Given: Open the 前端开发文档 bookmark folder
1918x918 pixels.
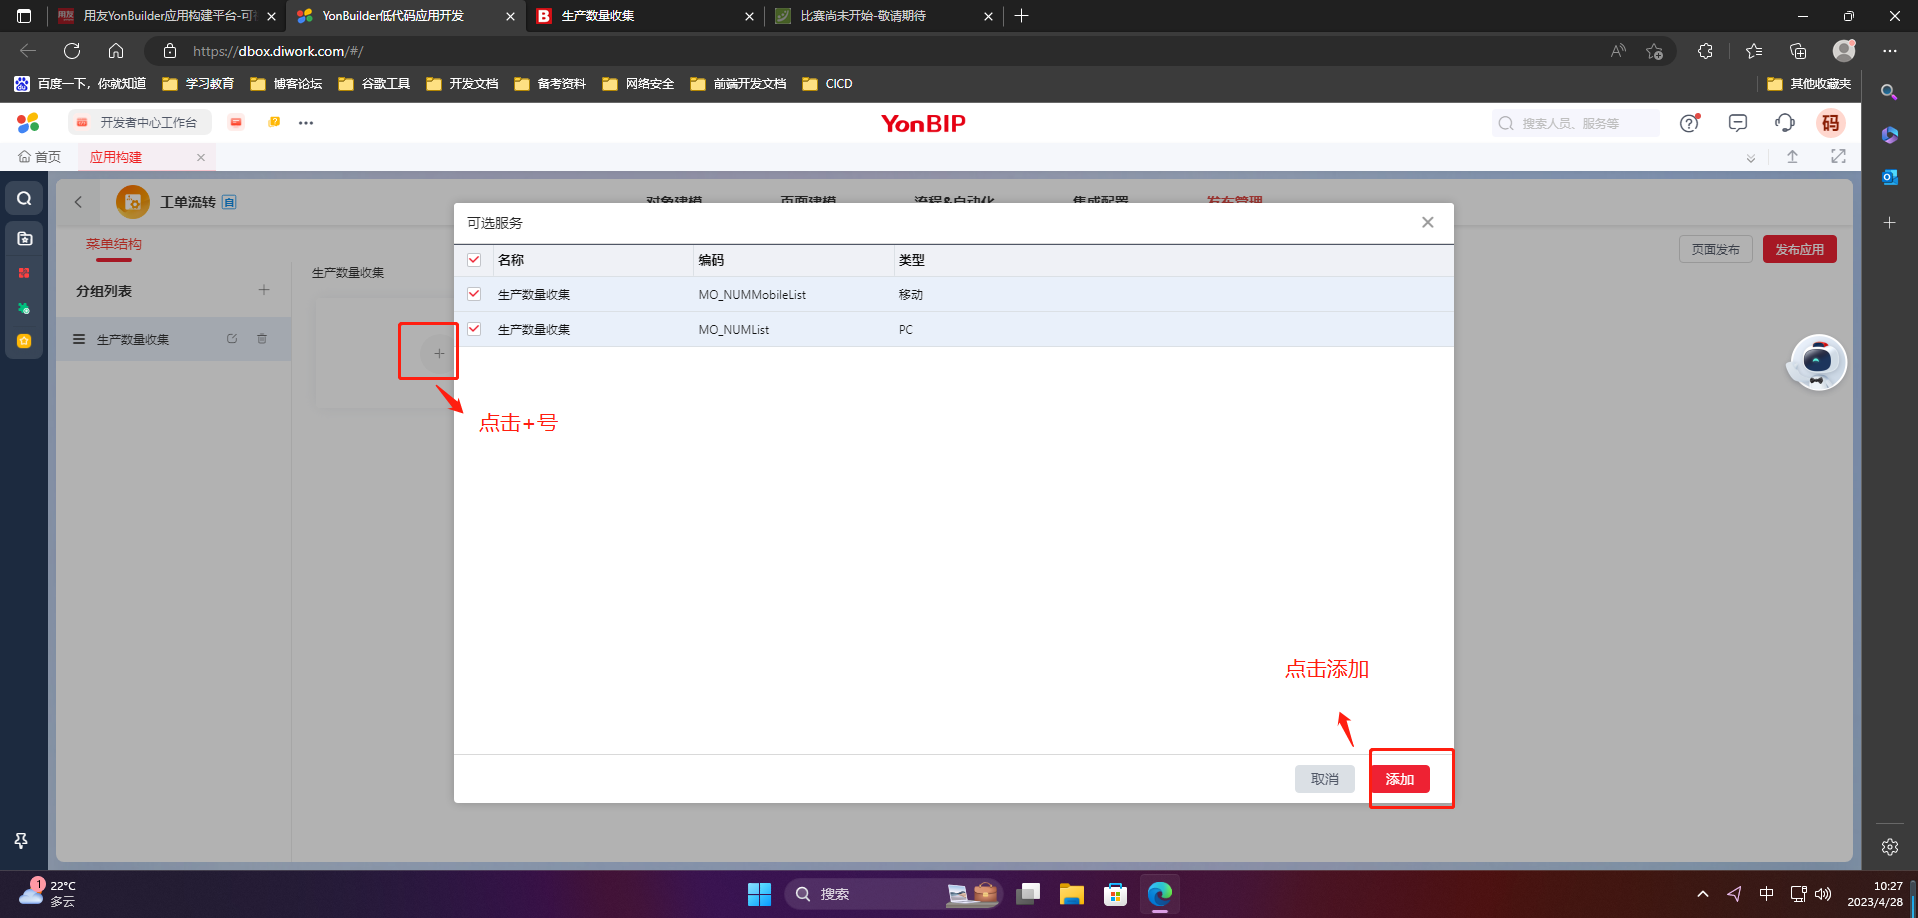Looking at the screenshot, I should (738, 84).
